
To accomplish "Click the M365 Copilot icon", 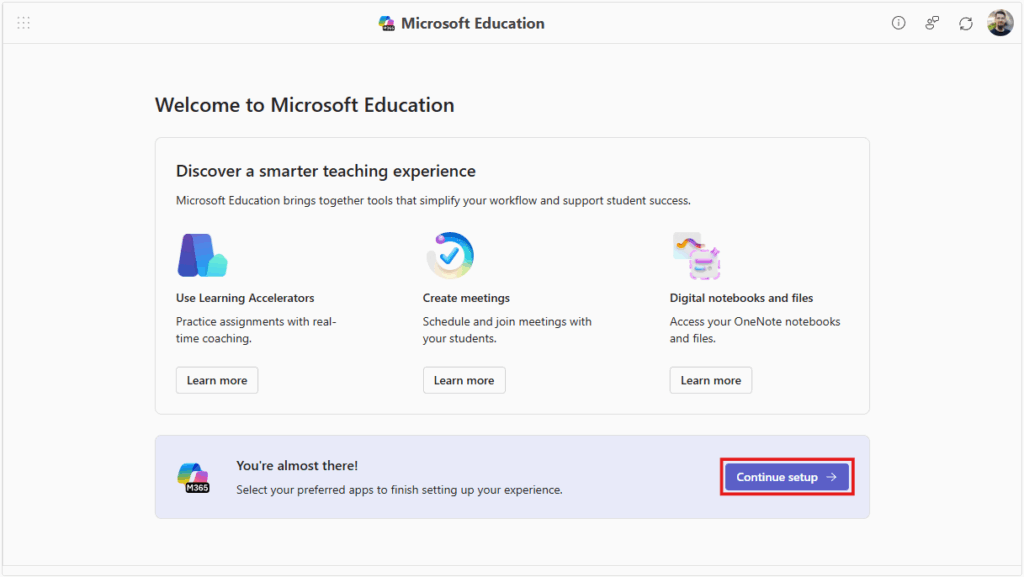I will 193,477.
